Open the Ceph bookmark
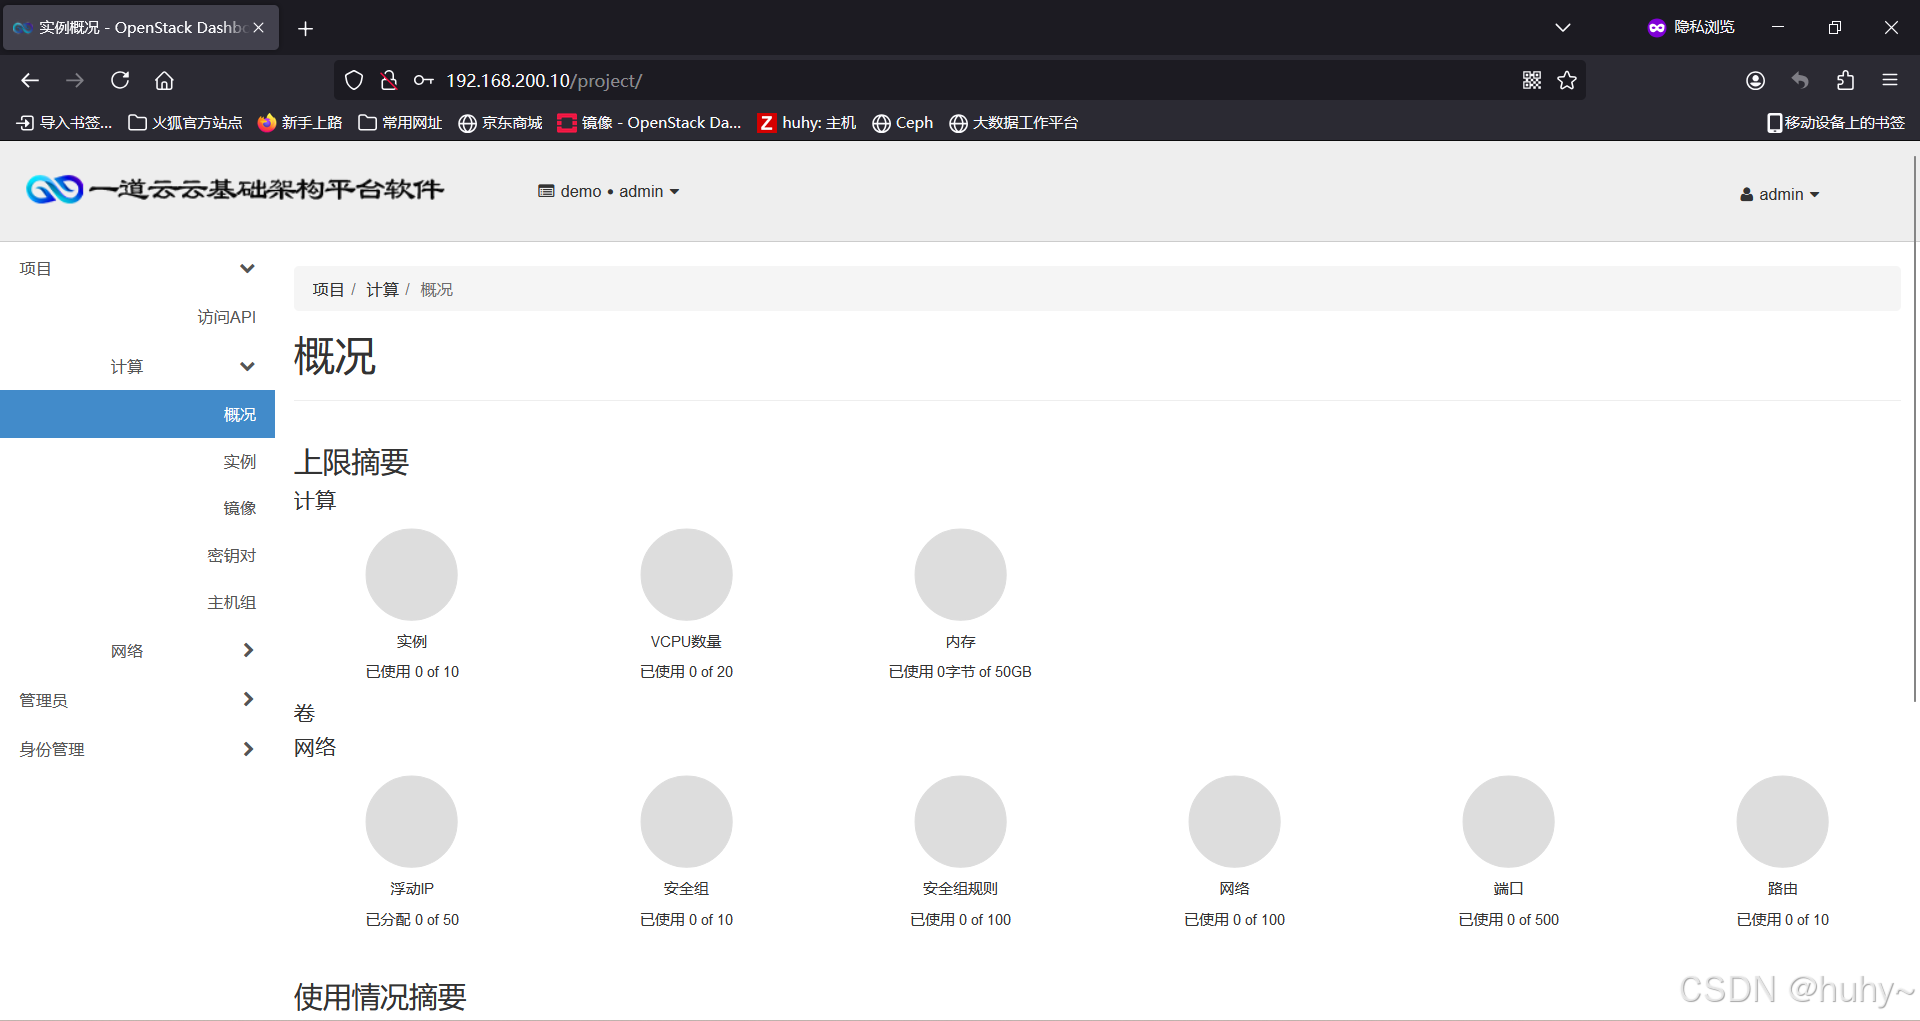Viewport: 1920px width, 1021px height. [x=903, y=122]
